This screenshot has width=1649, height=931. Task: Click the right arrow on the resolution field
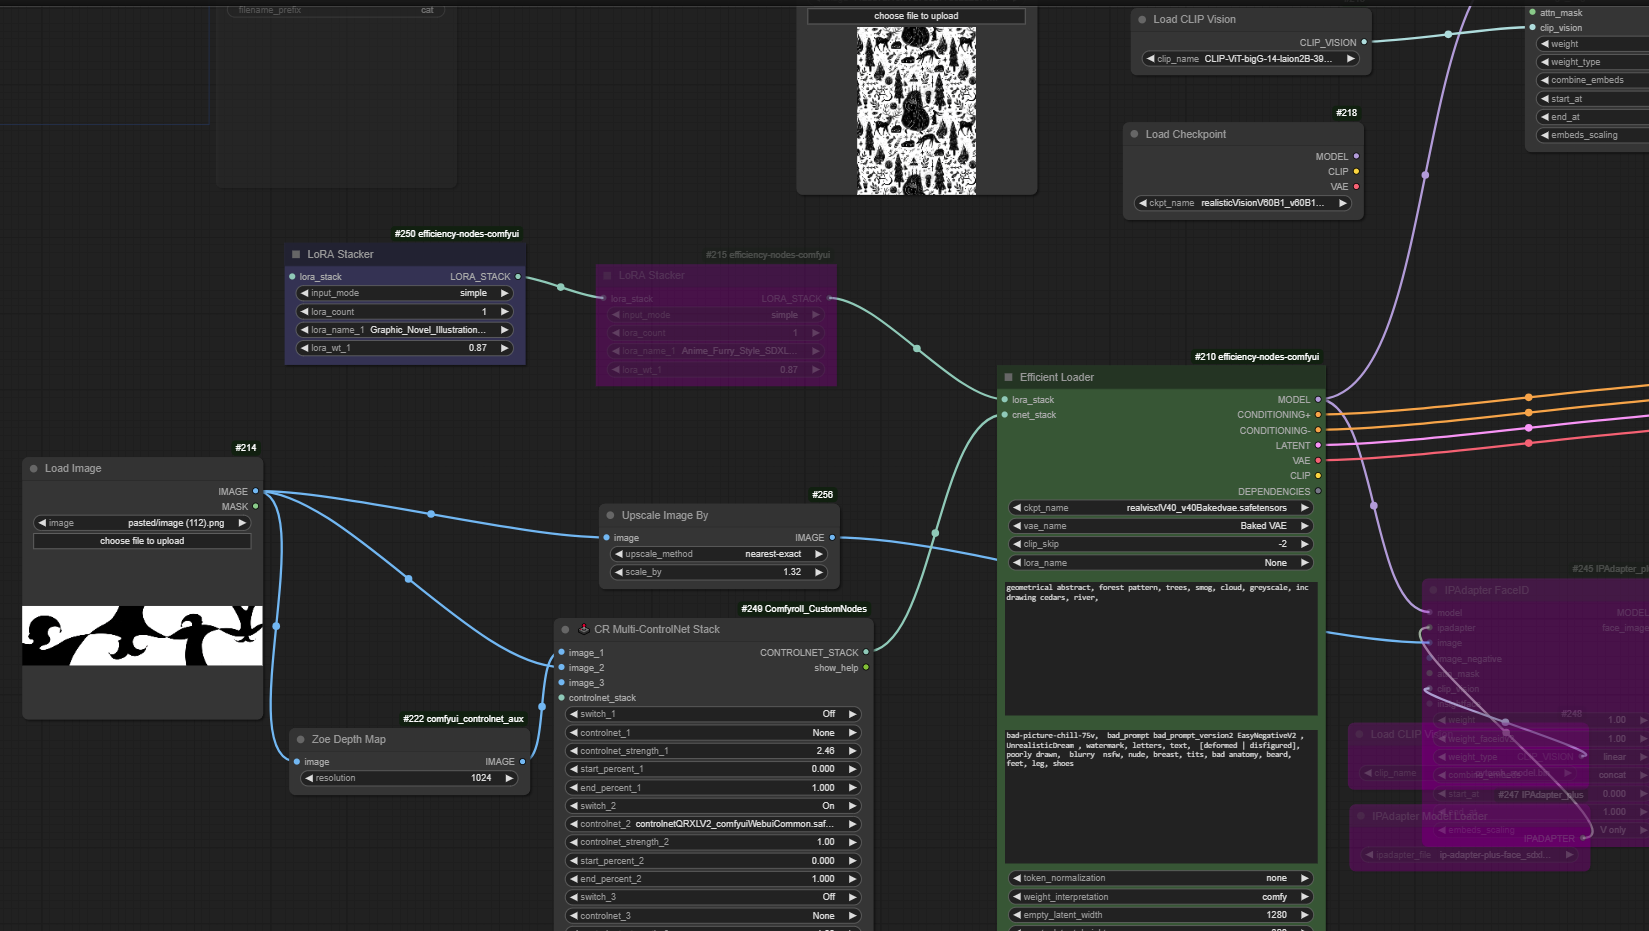click(510, 778)
